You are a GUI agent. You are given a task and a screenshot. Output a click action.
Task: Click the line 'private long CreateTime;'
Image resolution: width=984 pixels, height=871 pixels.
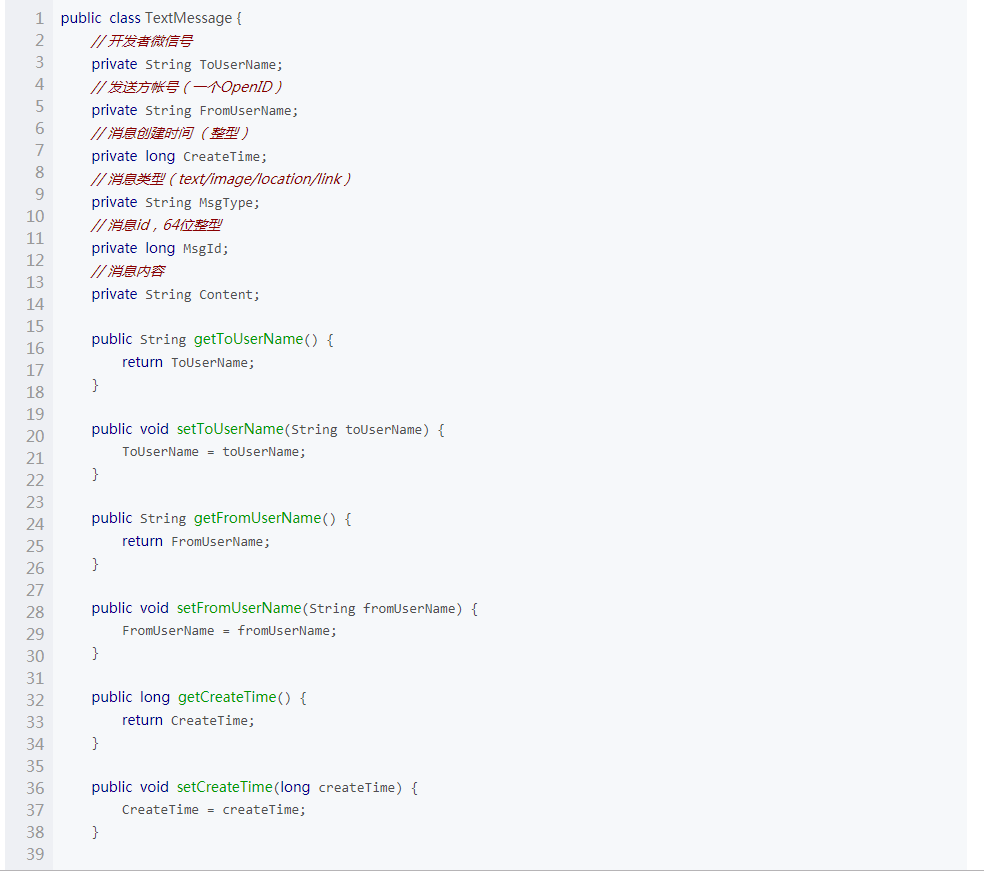[x=179, y=156]
